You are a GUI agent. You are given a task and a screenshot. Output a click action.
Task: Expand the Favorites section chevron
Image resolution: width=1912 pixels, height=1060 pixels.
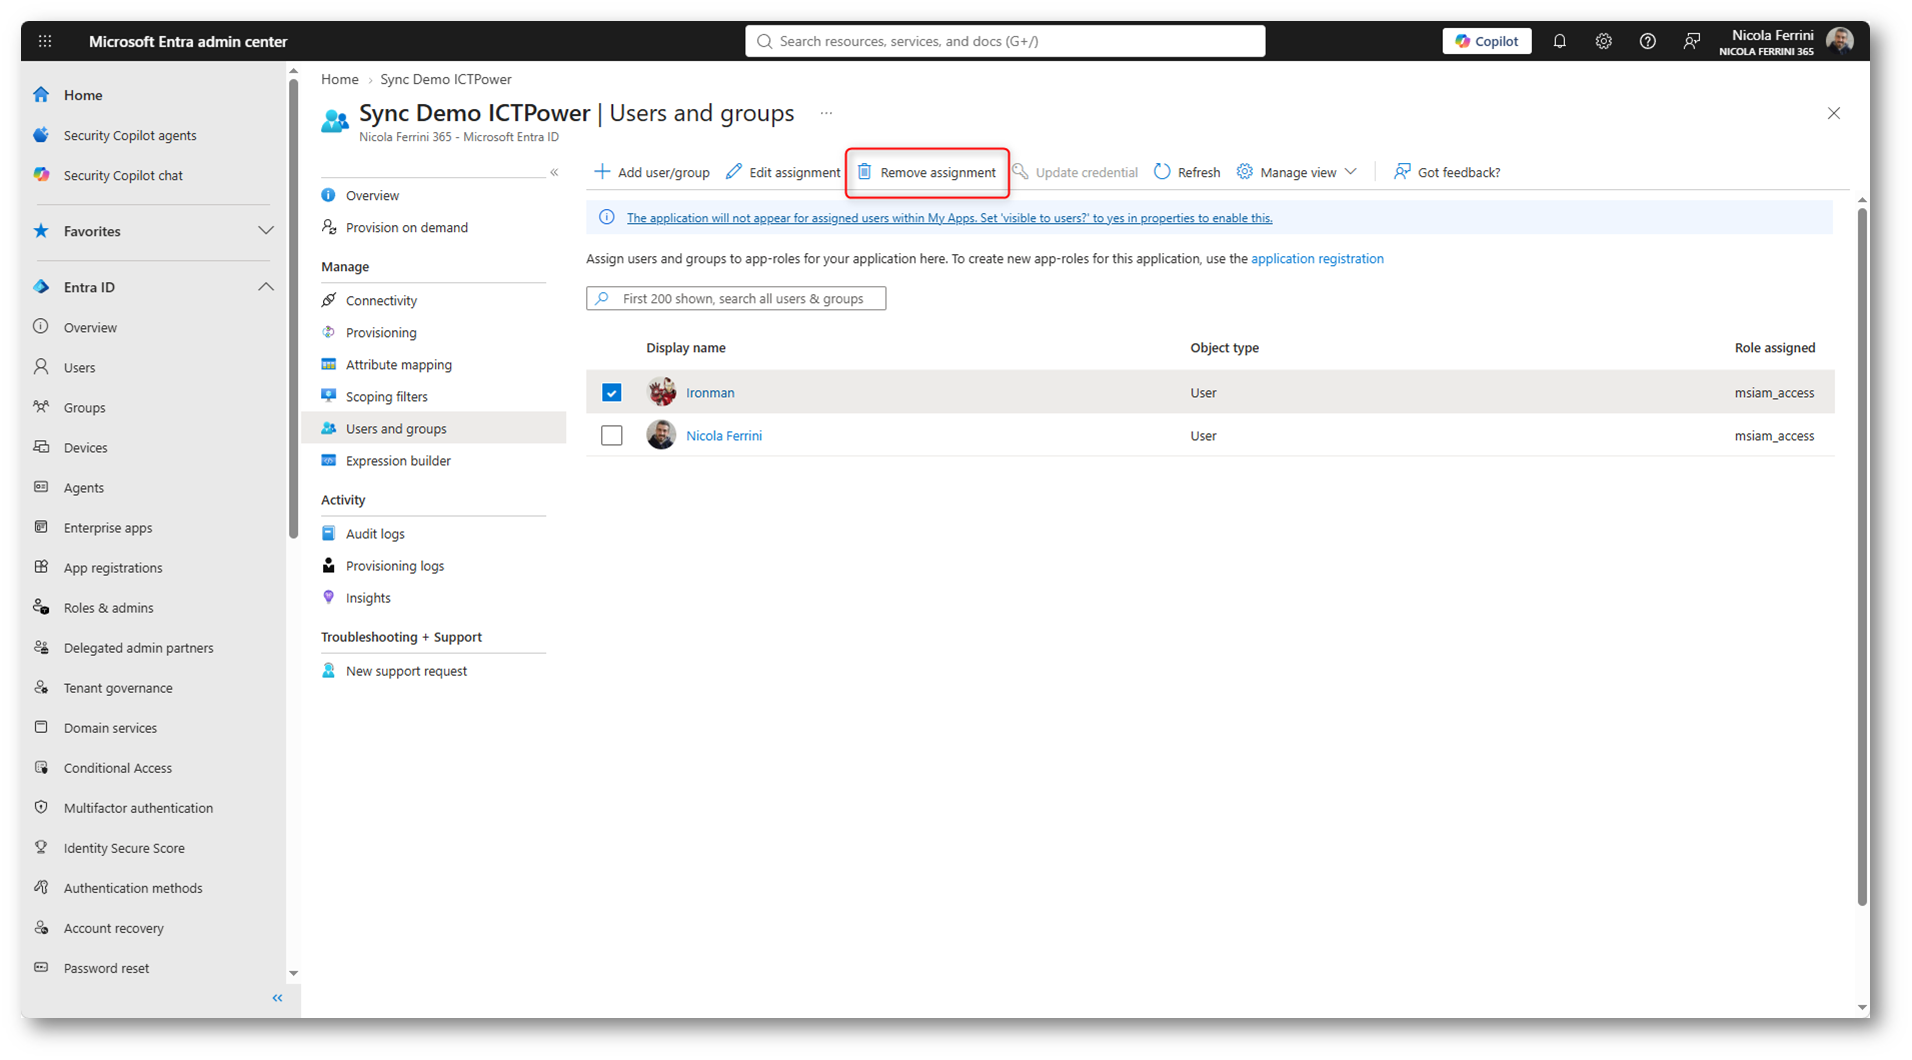click(265, 231)
